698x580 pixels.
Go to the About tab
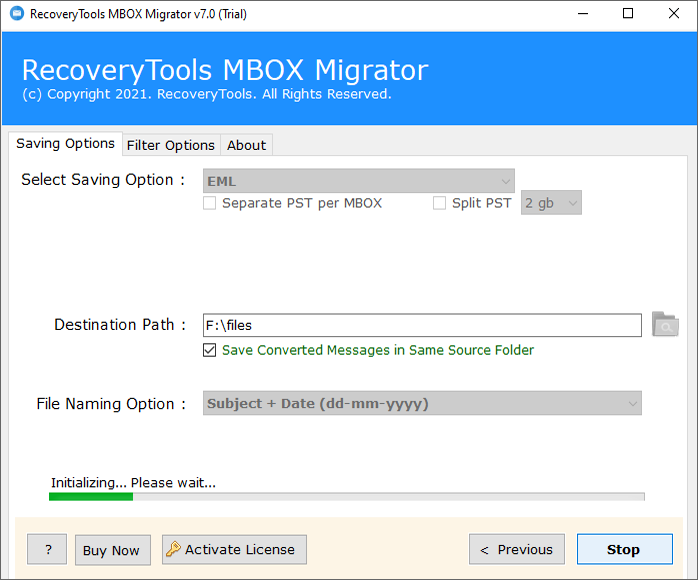coord(246,145)
